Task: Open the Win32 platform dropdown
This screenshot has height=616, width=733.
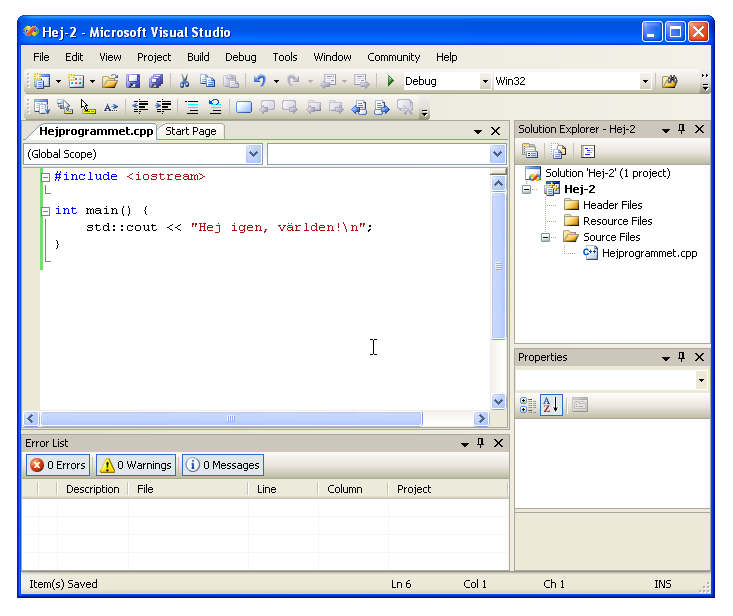Action: [645, 81]
